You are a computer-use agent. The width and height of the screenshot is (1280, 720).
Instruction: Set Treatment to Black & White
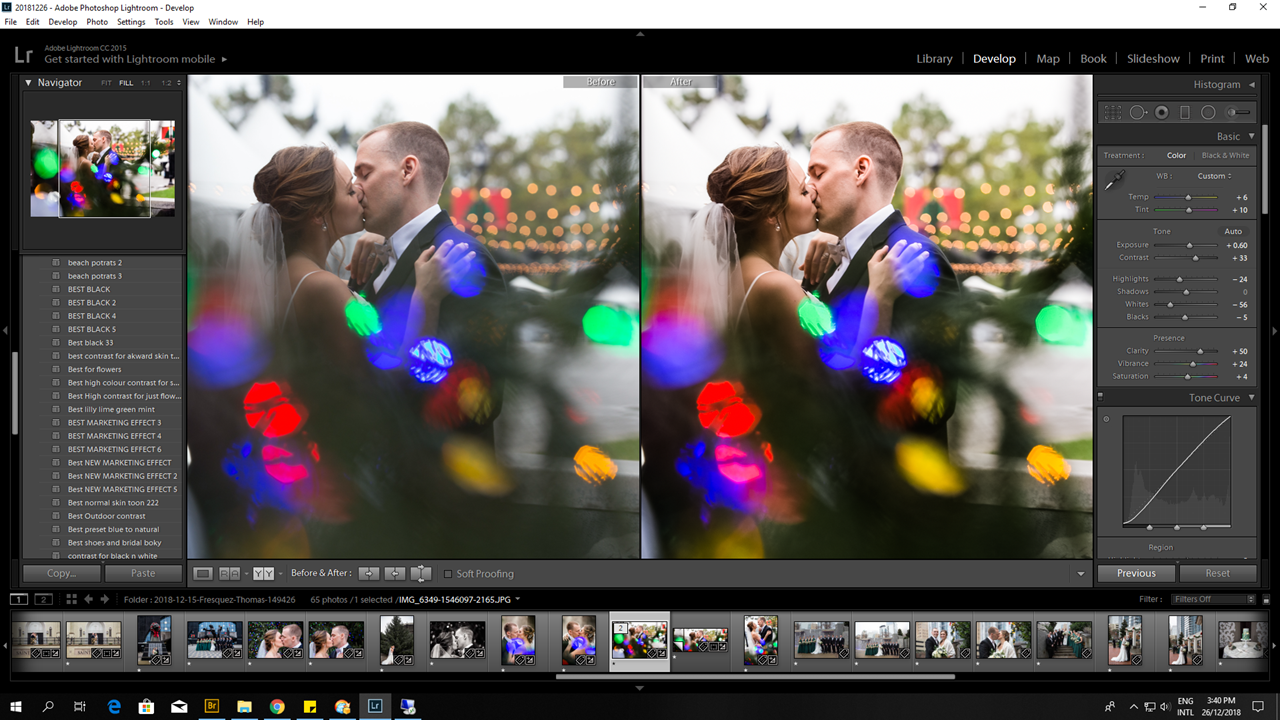(1225, 155)
